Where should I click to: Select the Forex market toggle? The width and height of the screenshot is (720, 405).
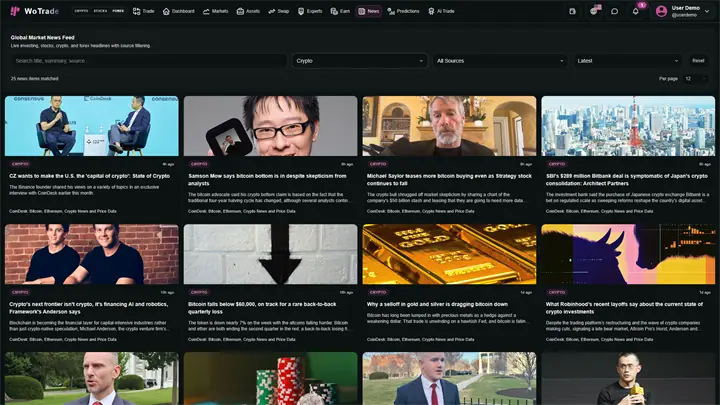(x=118, y=11)
